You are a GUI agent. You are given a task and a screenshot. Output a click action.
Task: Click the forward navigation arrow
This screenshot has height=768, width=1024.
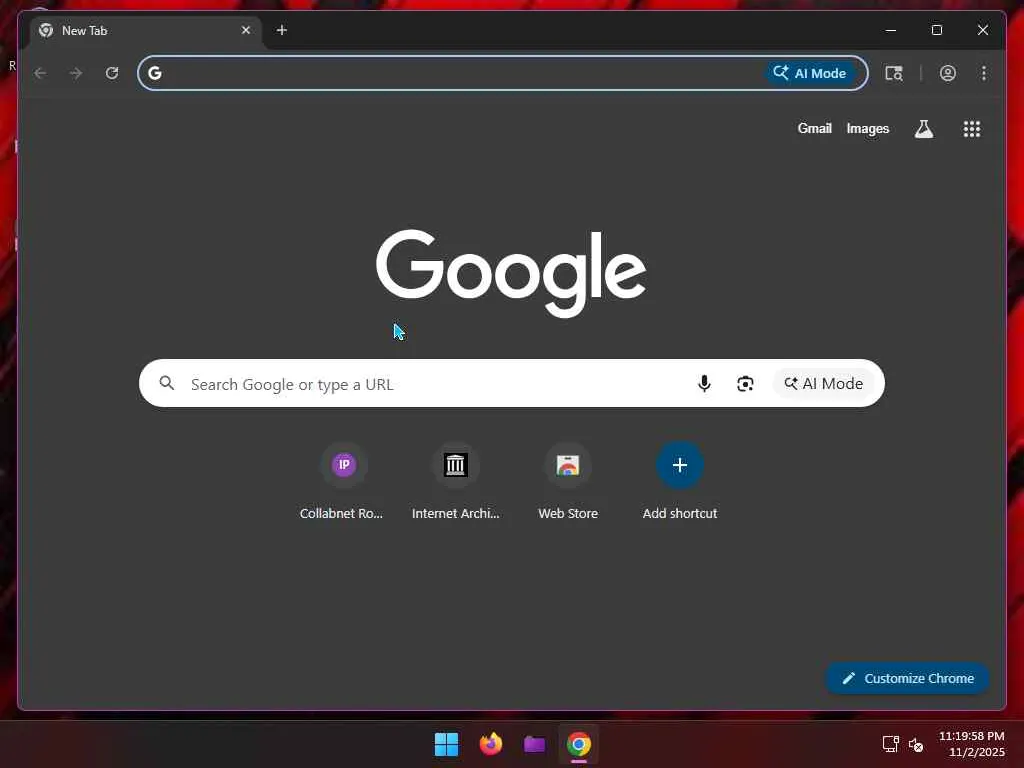click(76, 73)
